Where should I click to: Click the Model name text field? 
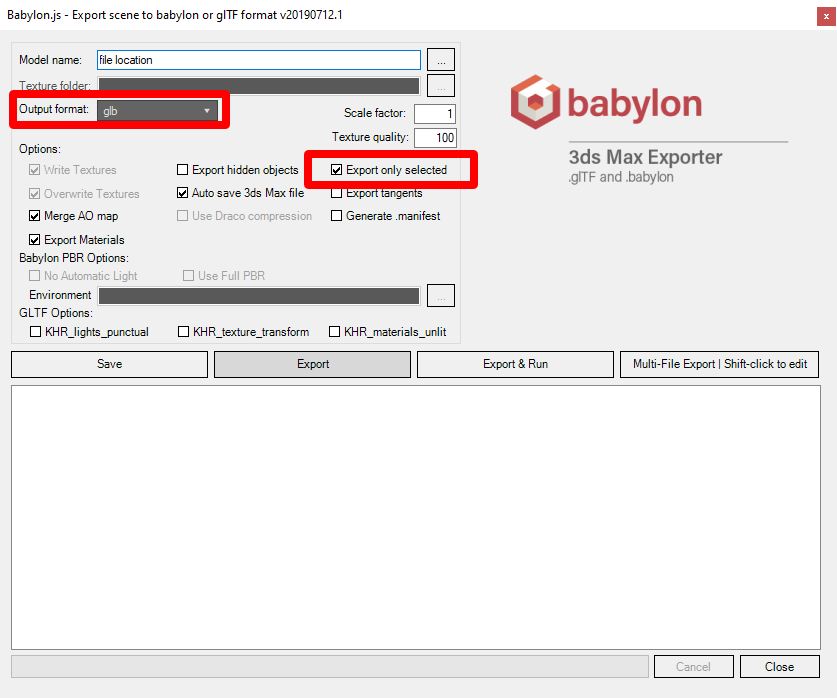point(259,60)
